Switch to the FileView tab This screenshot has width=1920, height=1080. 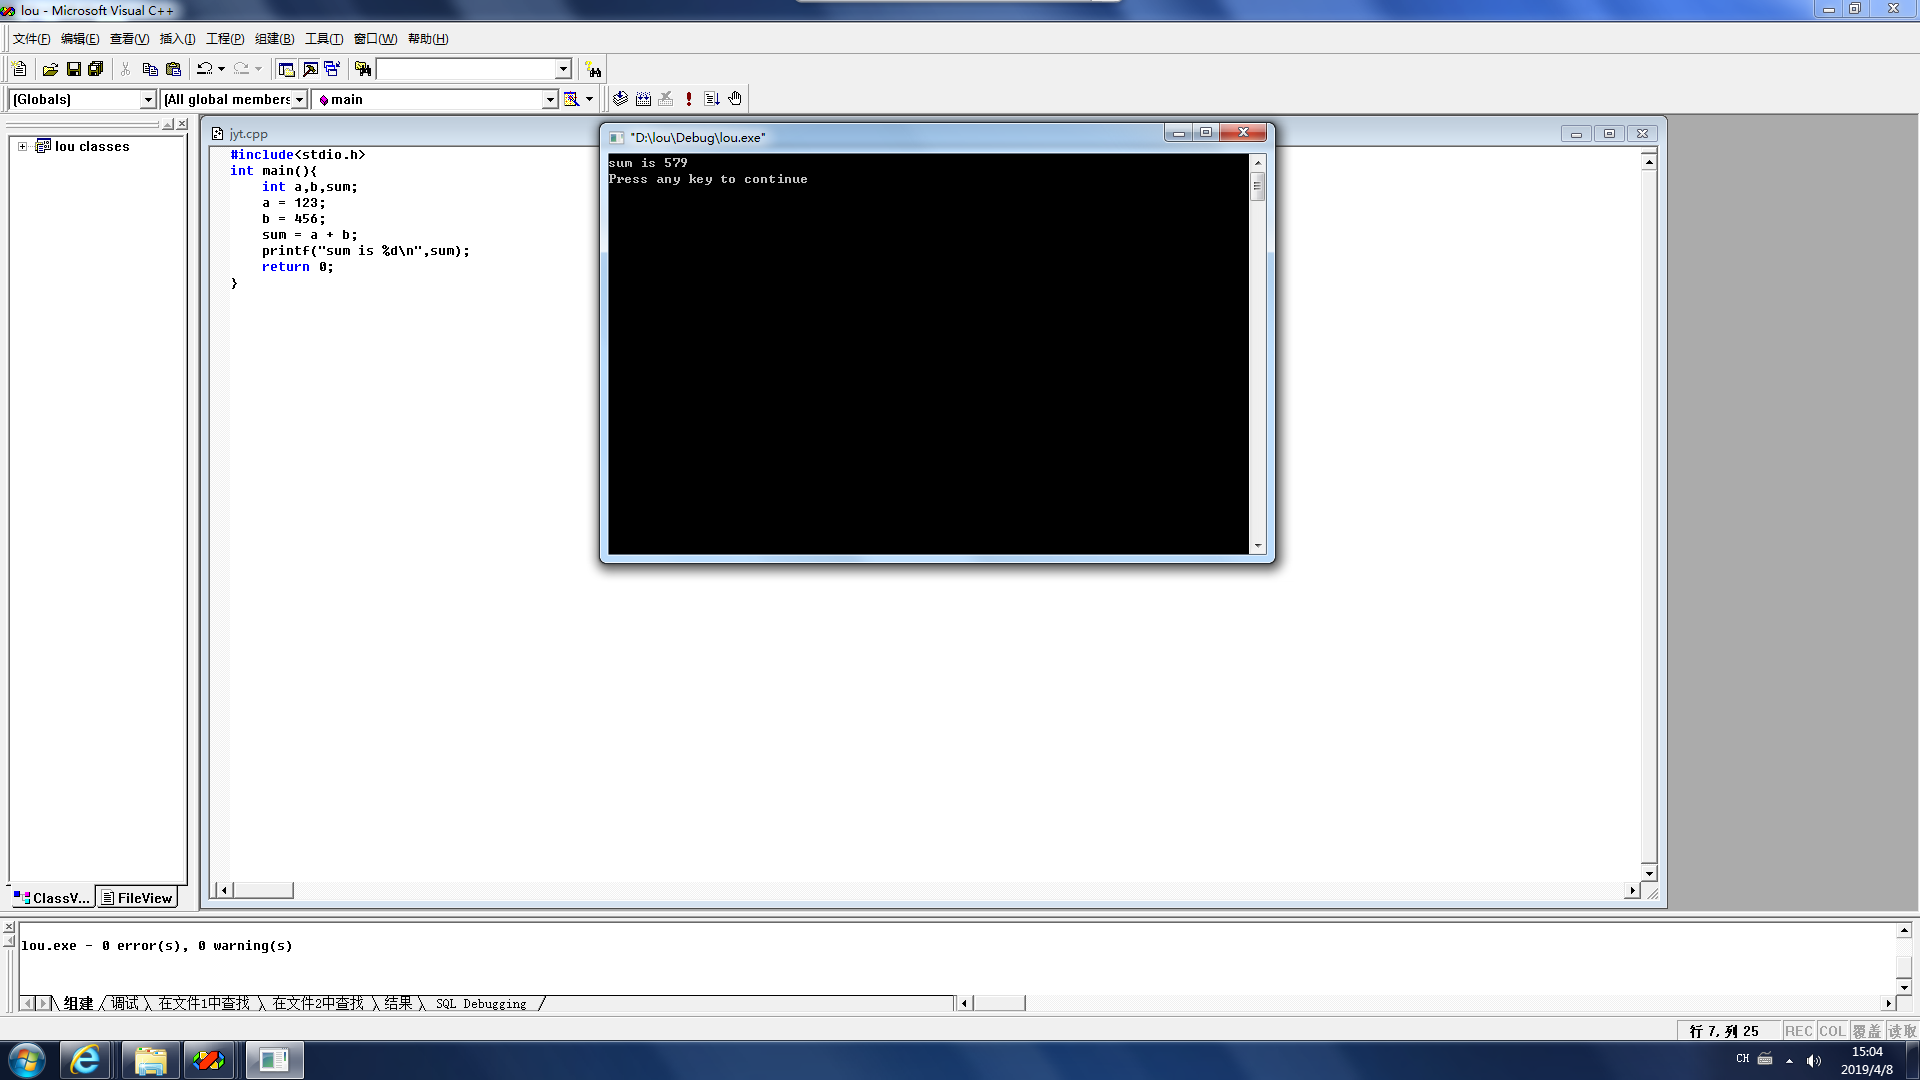coord(137,898)
